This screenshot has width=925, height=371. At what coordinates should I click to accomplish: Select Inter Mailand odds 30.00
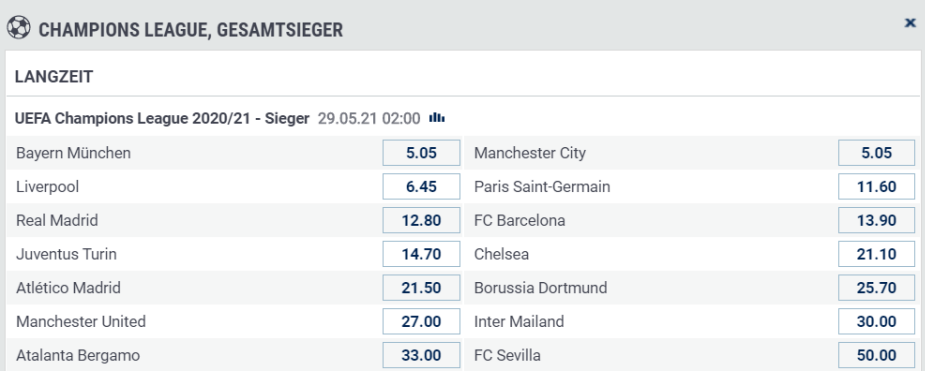click(x=877, y=321)
